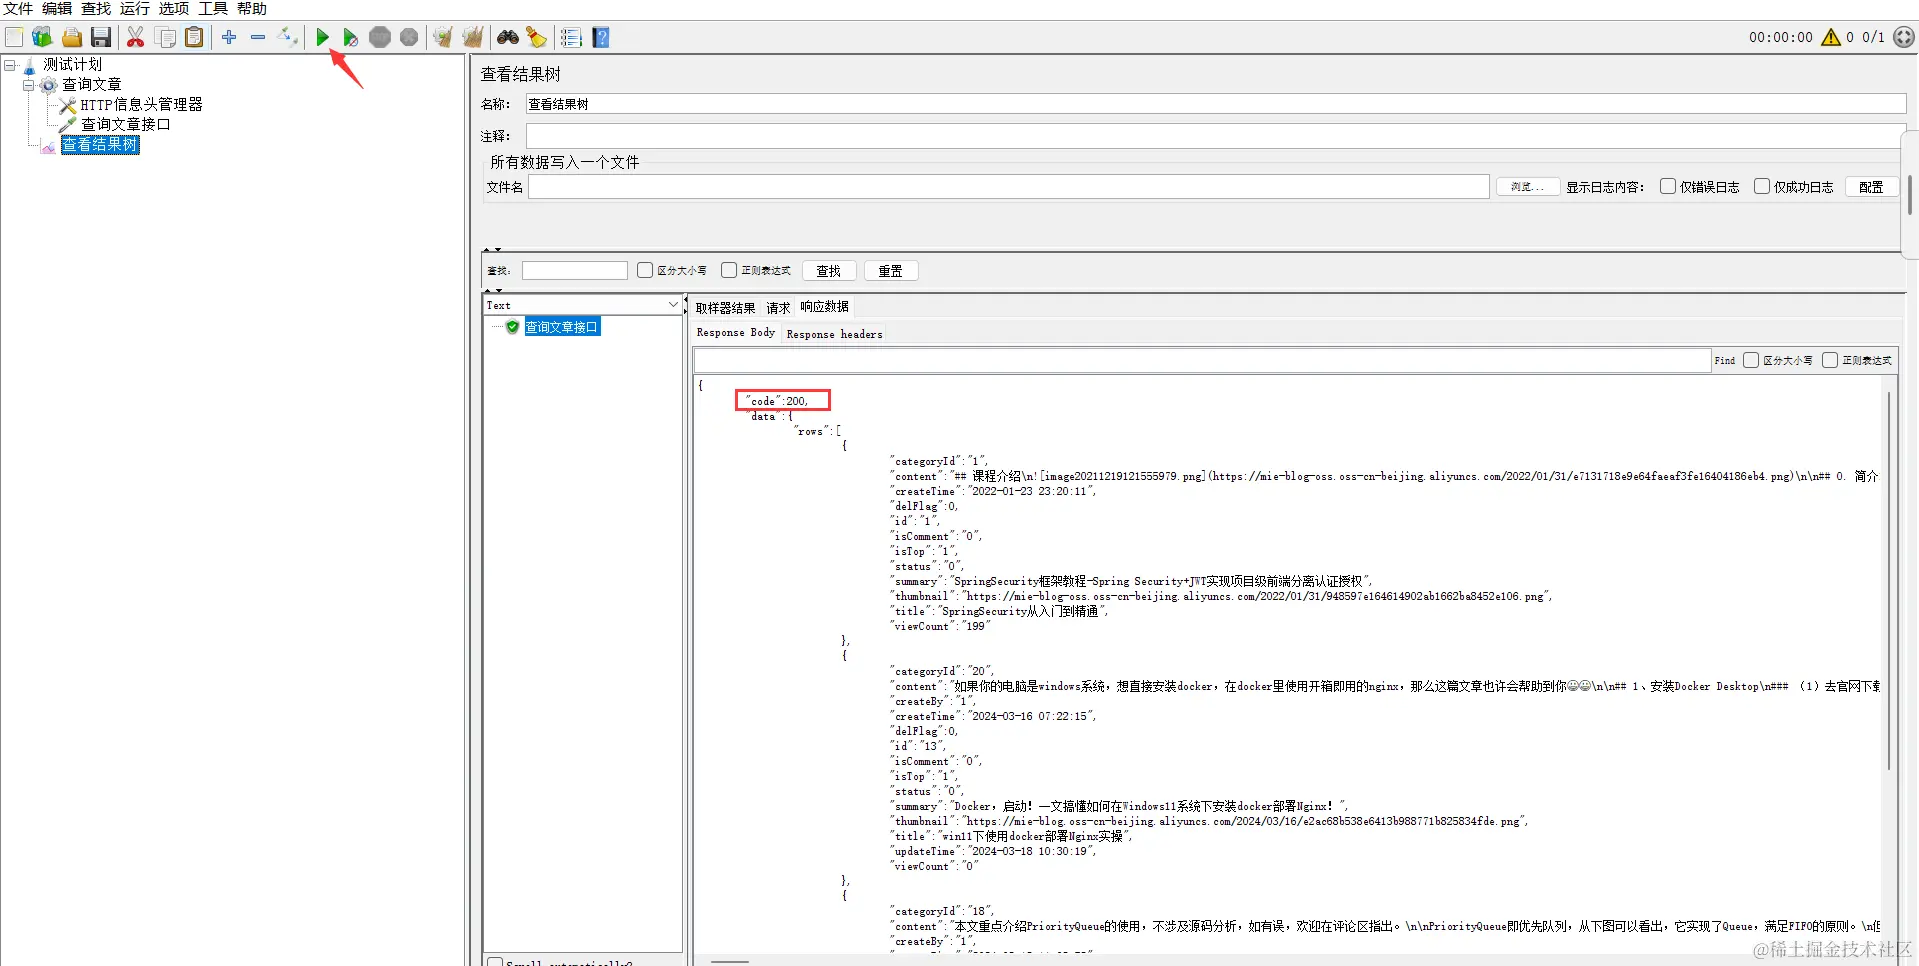Click the Paste clipboard icon
Viewport: 1919px width, 966px height.
coord(195,38)
